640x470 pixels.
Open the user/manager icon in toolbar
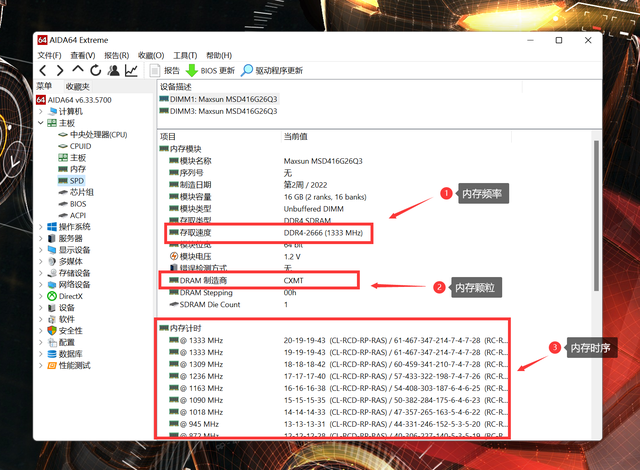(x=113, y=71)
